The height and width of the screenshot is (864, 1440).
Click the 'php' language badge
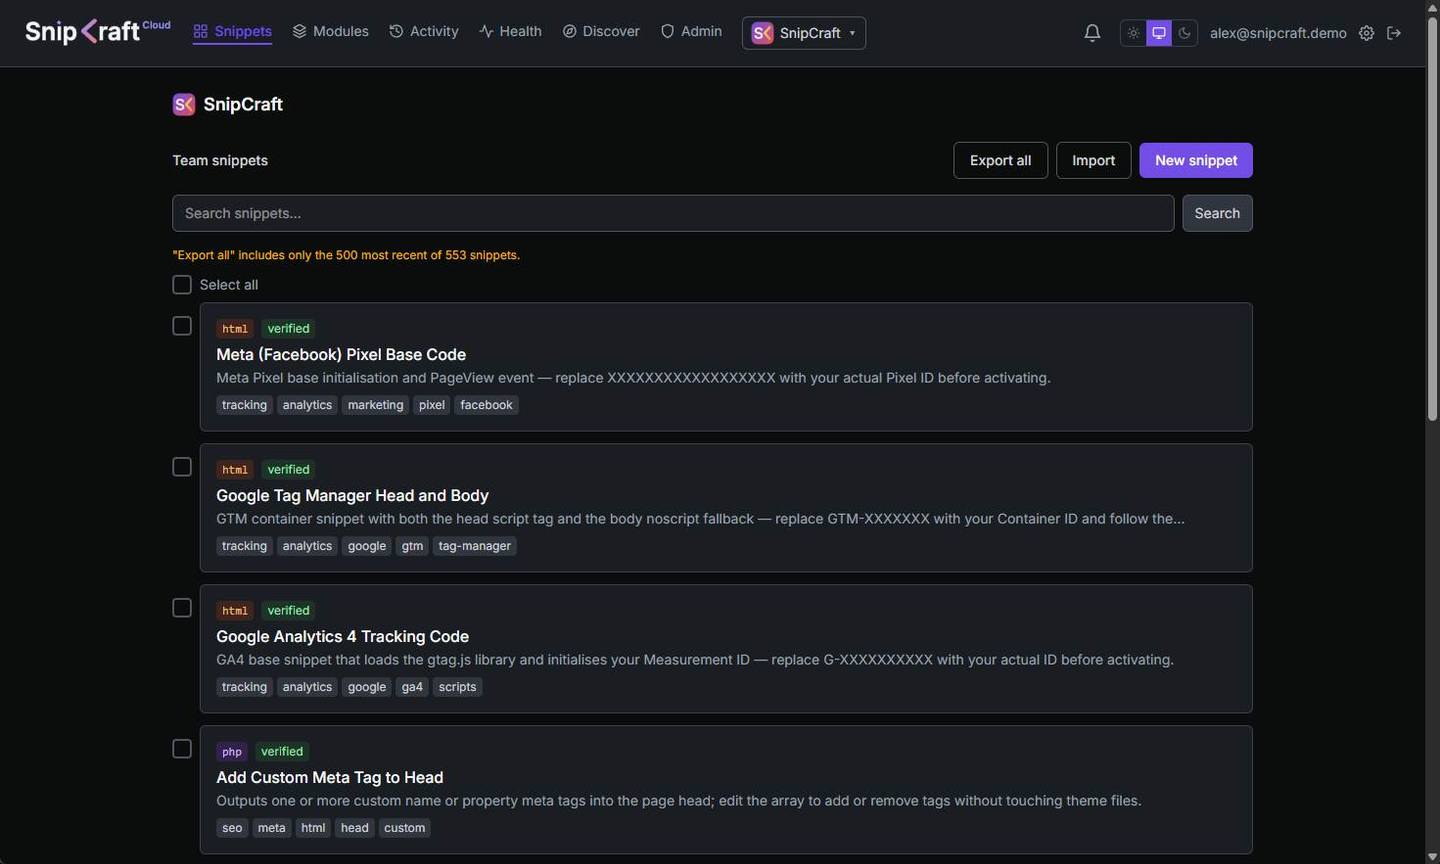point(232,751)
